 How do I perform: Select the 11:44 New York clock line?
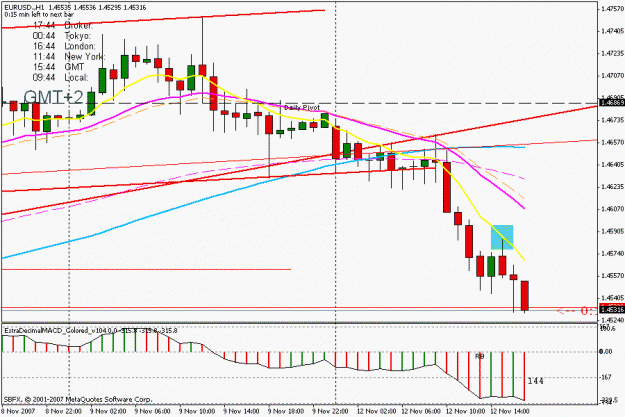pos(69,57)
